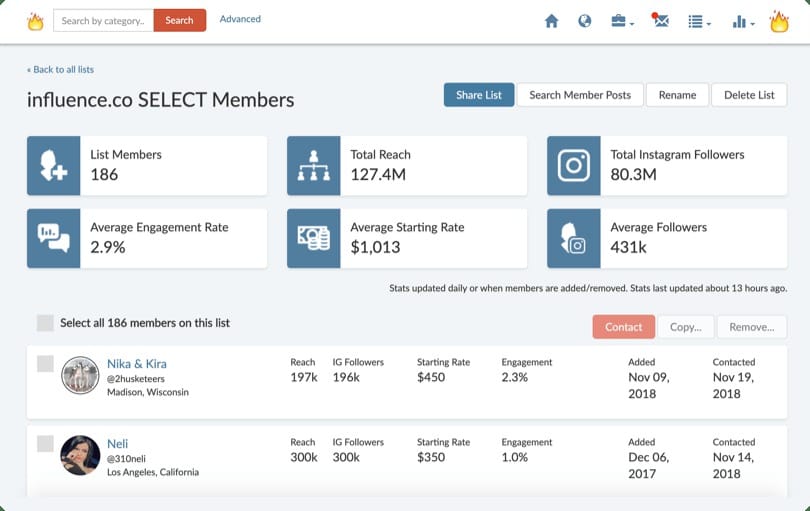
Task: Click the Share List button
Action: 479,95
